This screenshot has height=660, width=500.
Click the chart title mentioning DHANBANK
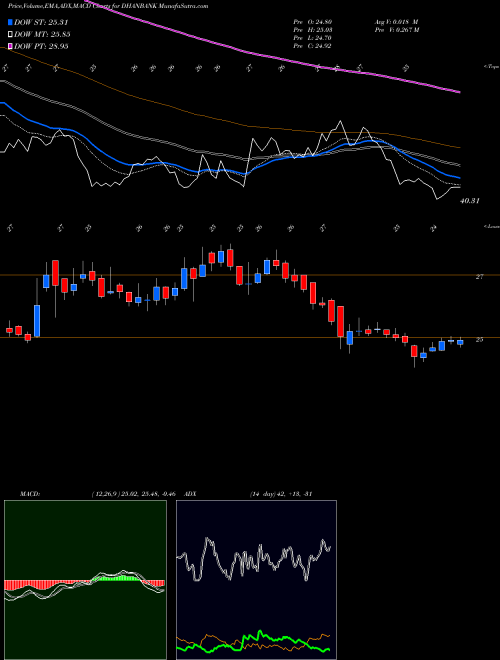pos(108,7)
